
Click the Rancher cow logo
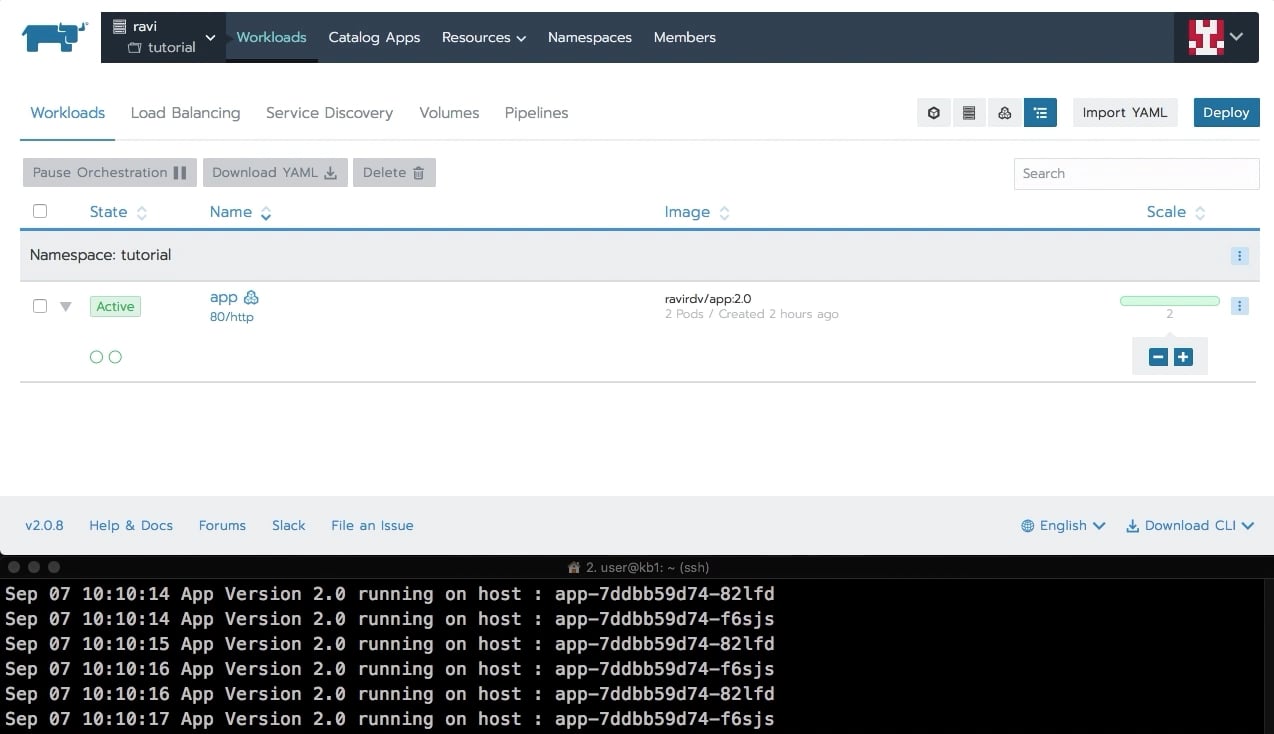tap(54, 37)
